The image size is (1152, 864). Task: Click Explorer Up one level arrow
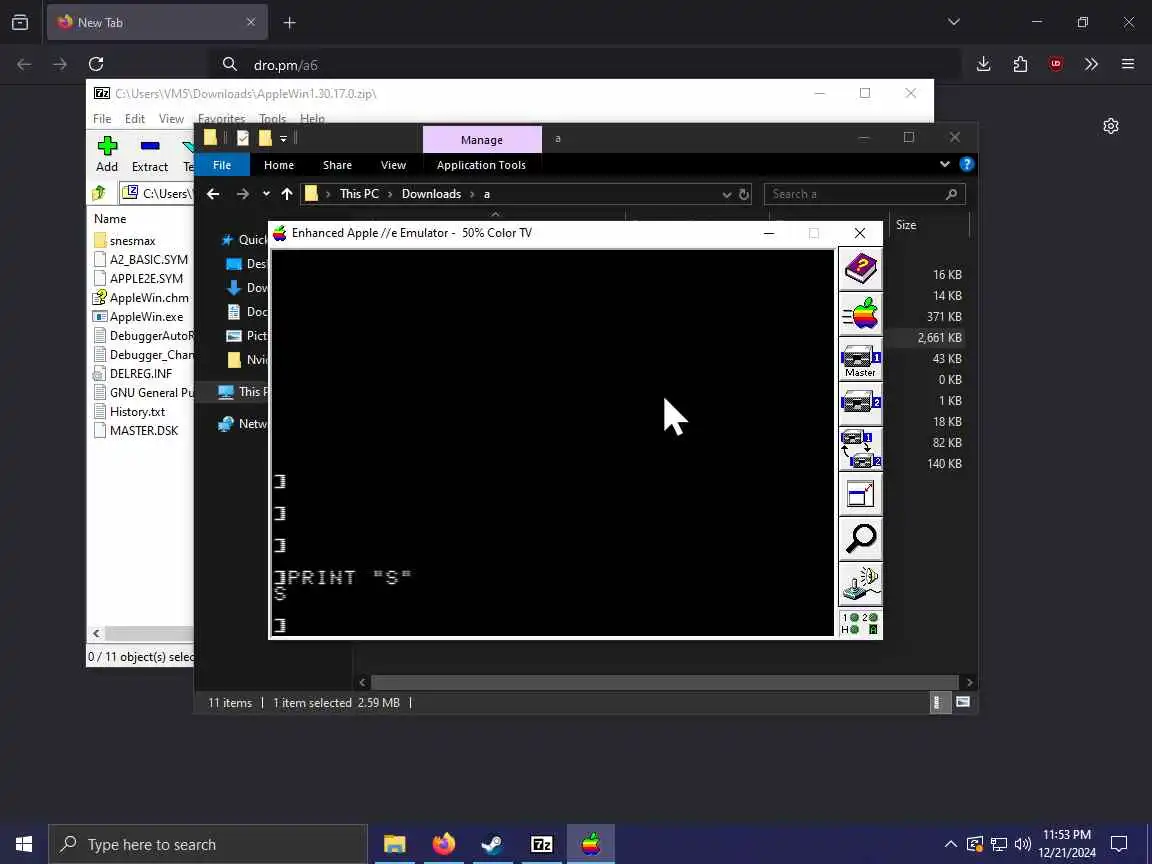(287, 194)
